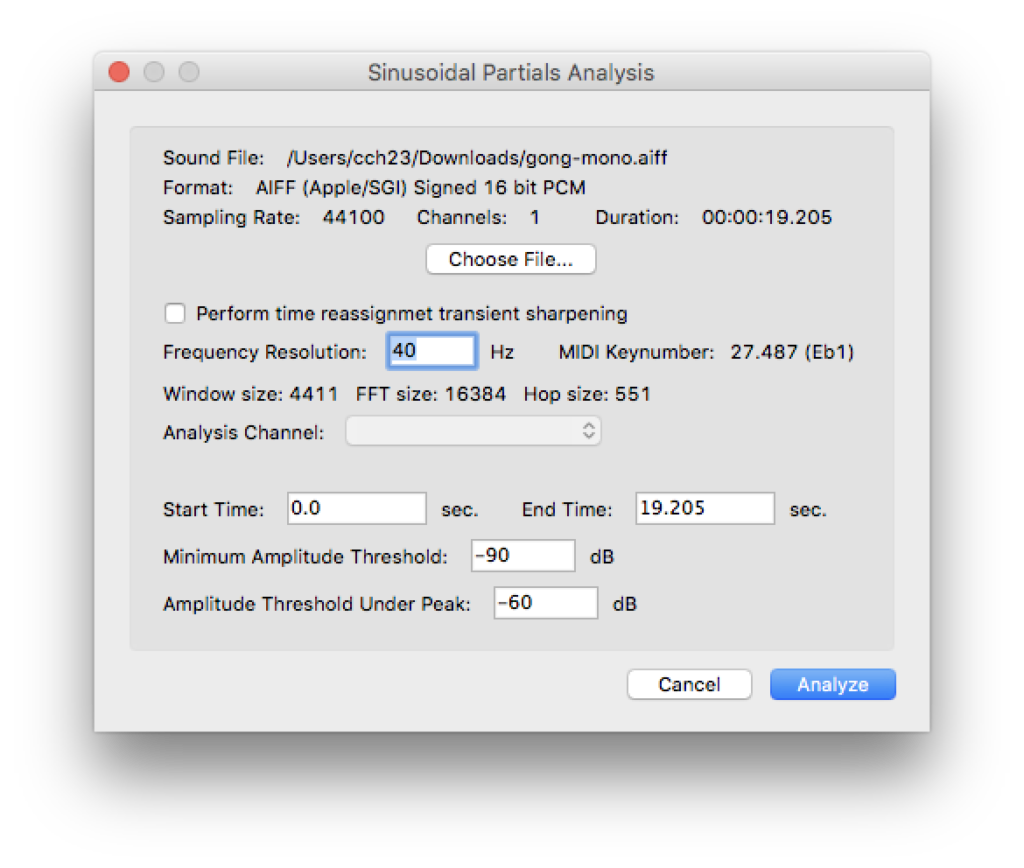Click the Hop size: 551 text
Screen dimensions: 1024x868
(x=586, y=394)
